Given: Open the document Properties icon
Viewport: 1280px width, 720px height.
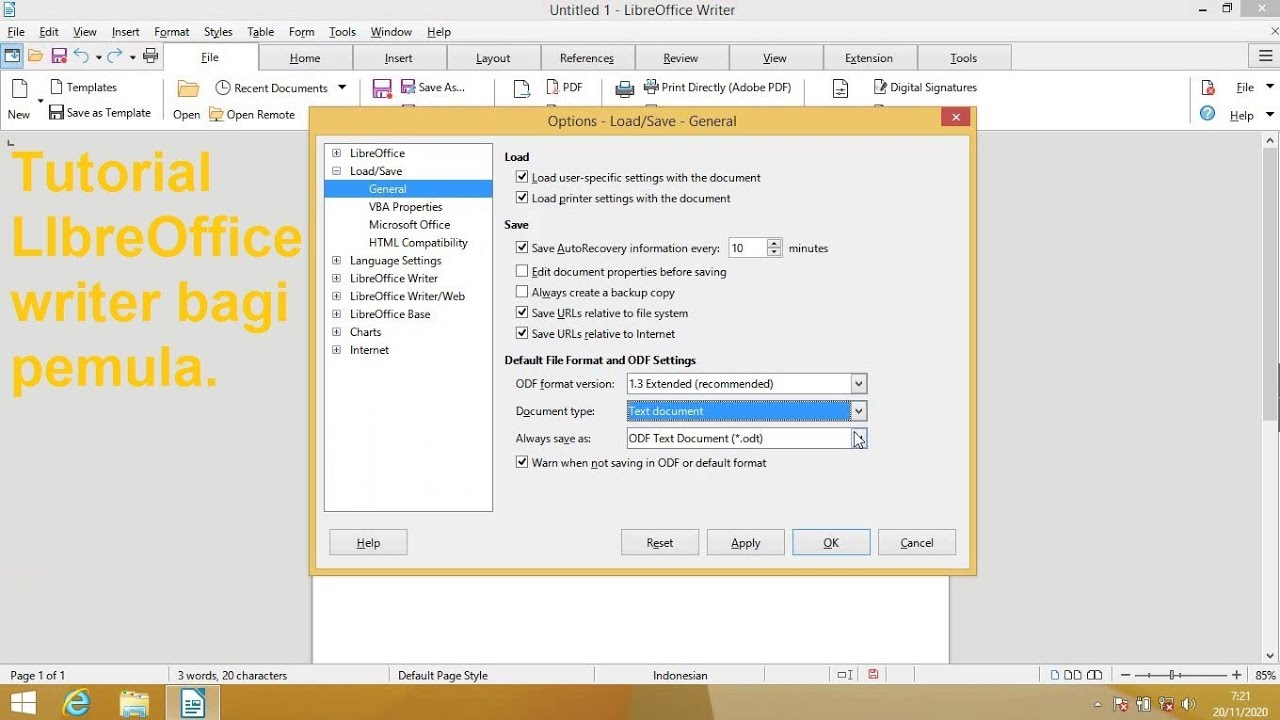Looking at the screenshot, I should (841, 90).
